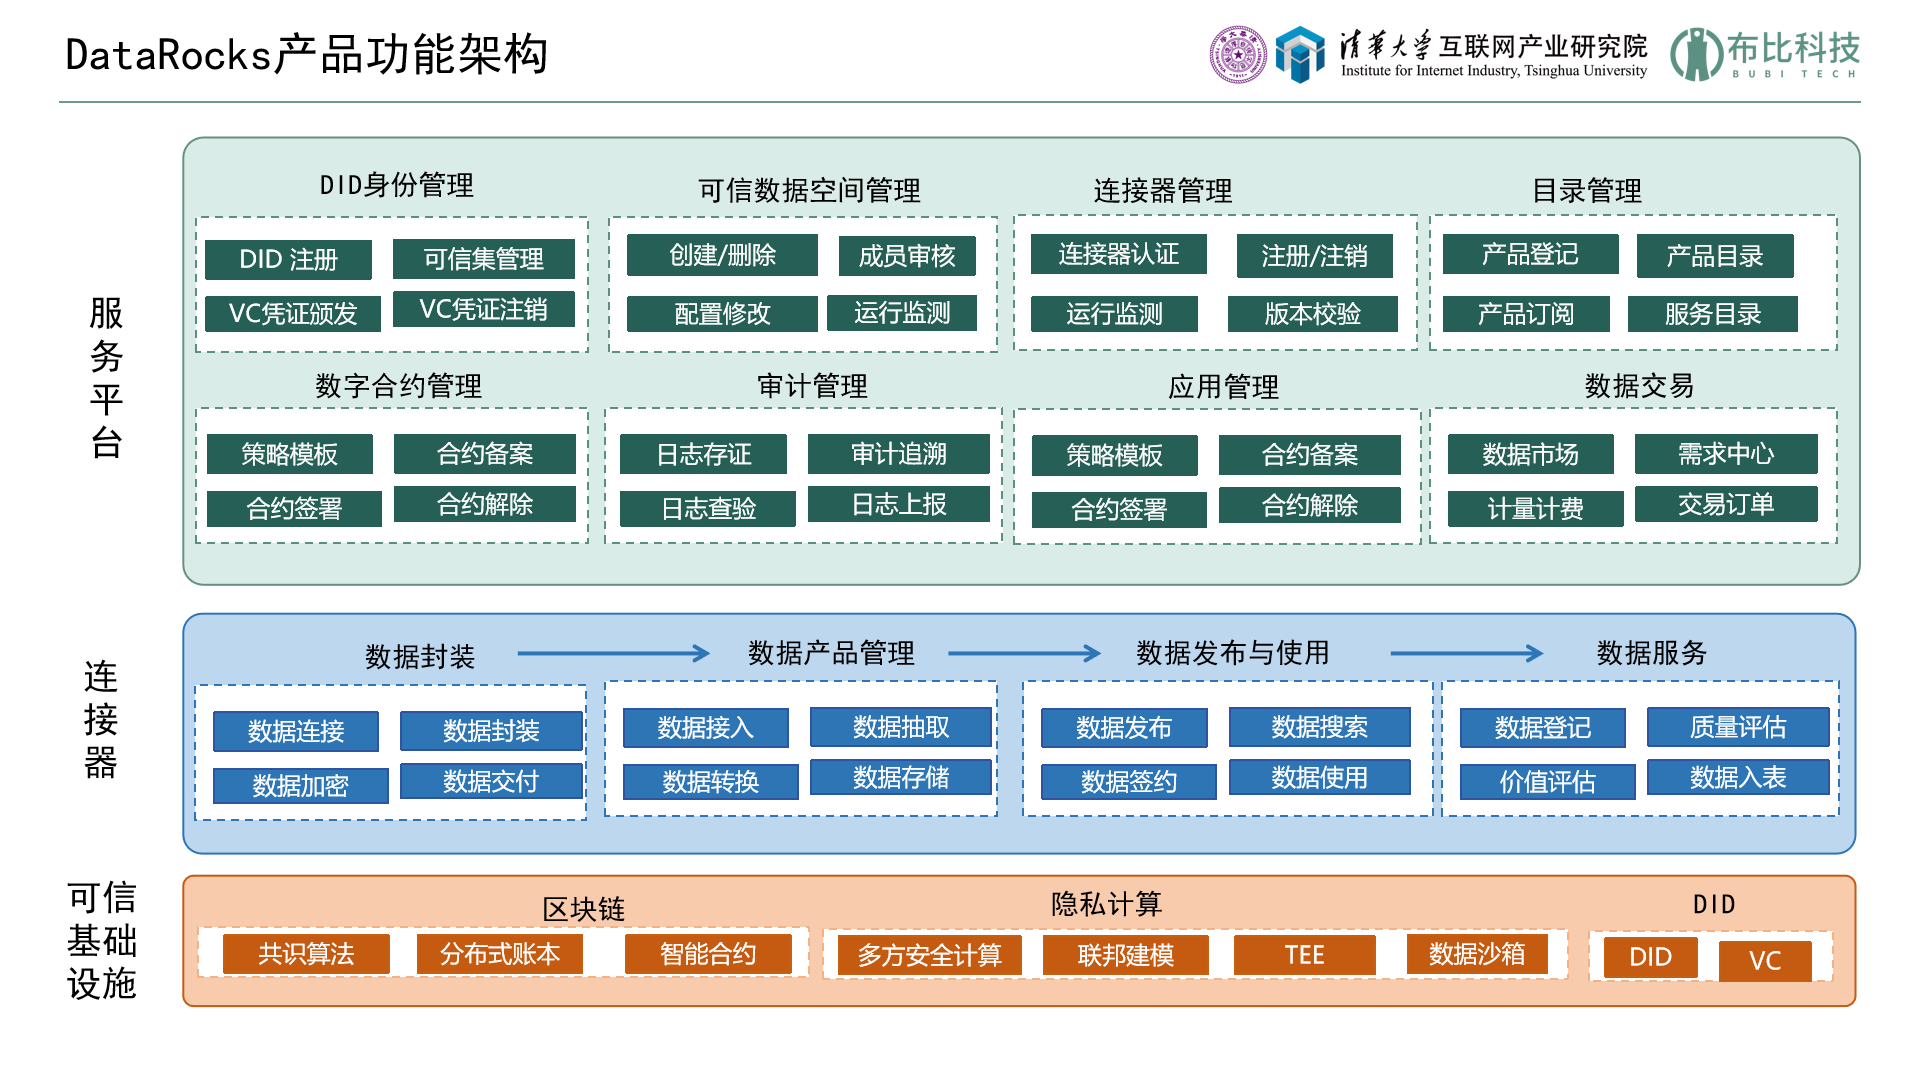Click the 质量评估 block
This screenshot has height=1079, width=1919.
point(1737,727)
